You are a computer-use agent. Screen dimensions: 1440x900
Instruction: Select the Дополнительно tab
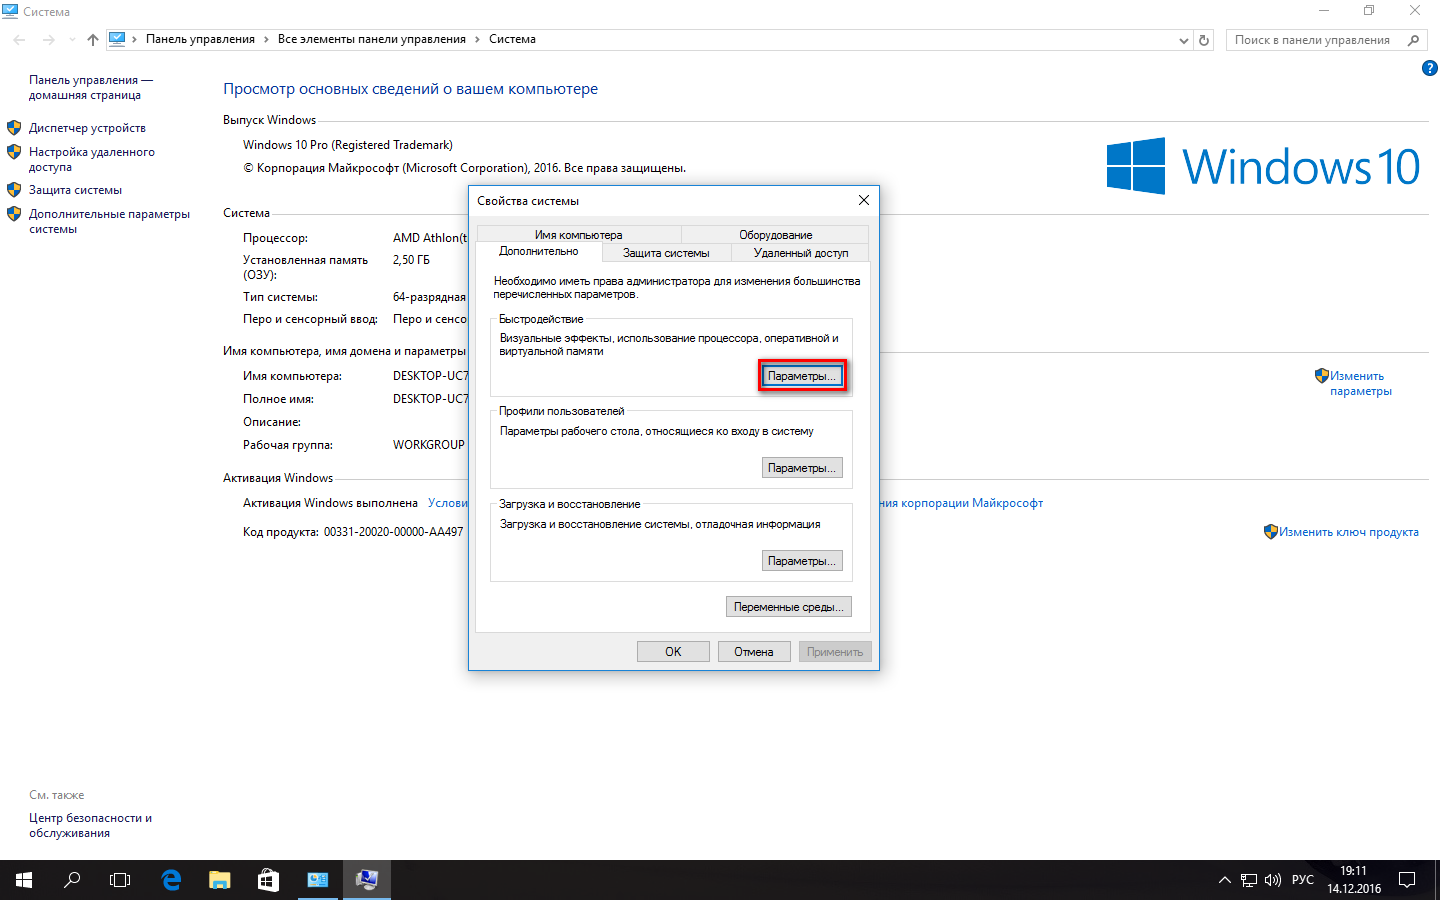point(539,251)
